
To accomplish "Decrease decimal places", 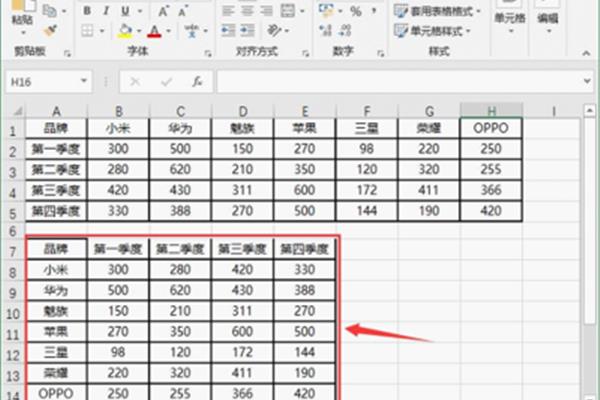I will tap(345, 31).
